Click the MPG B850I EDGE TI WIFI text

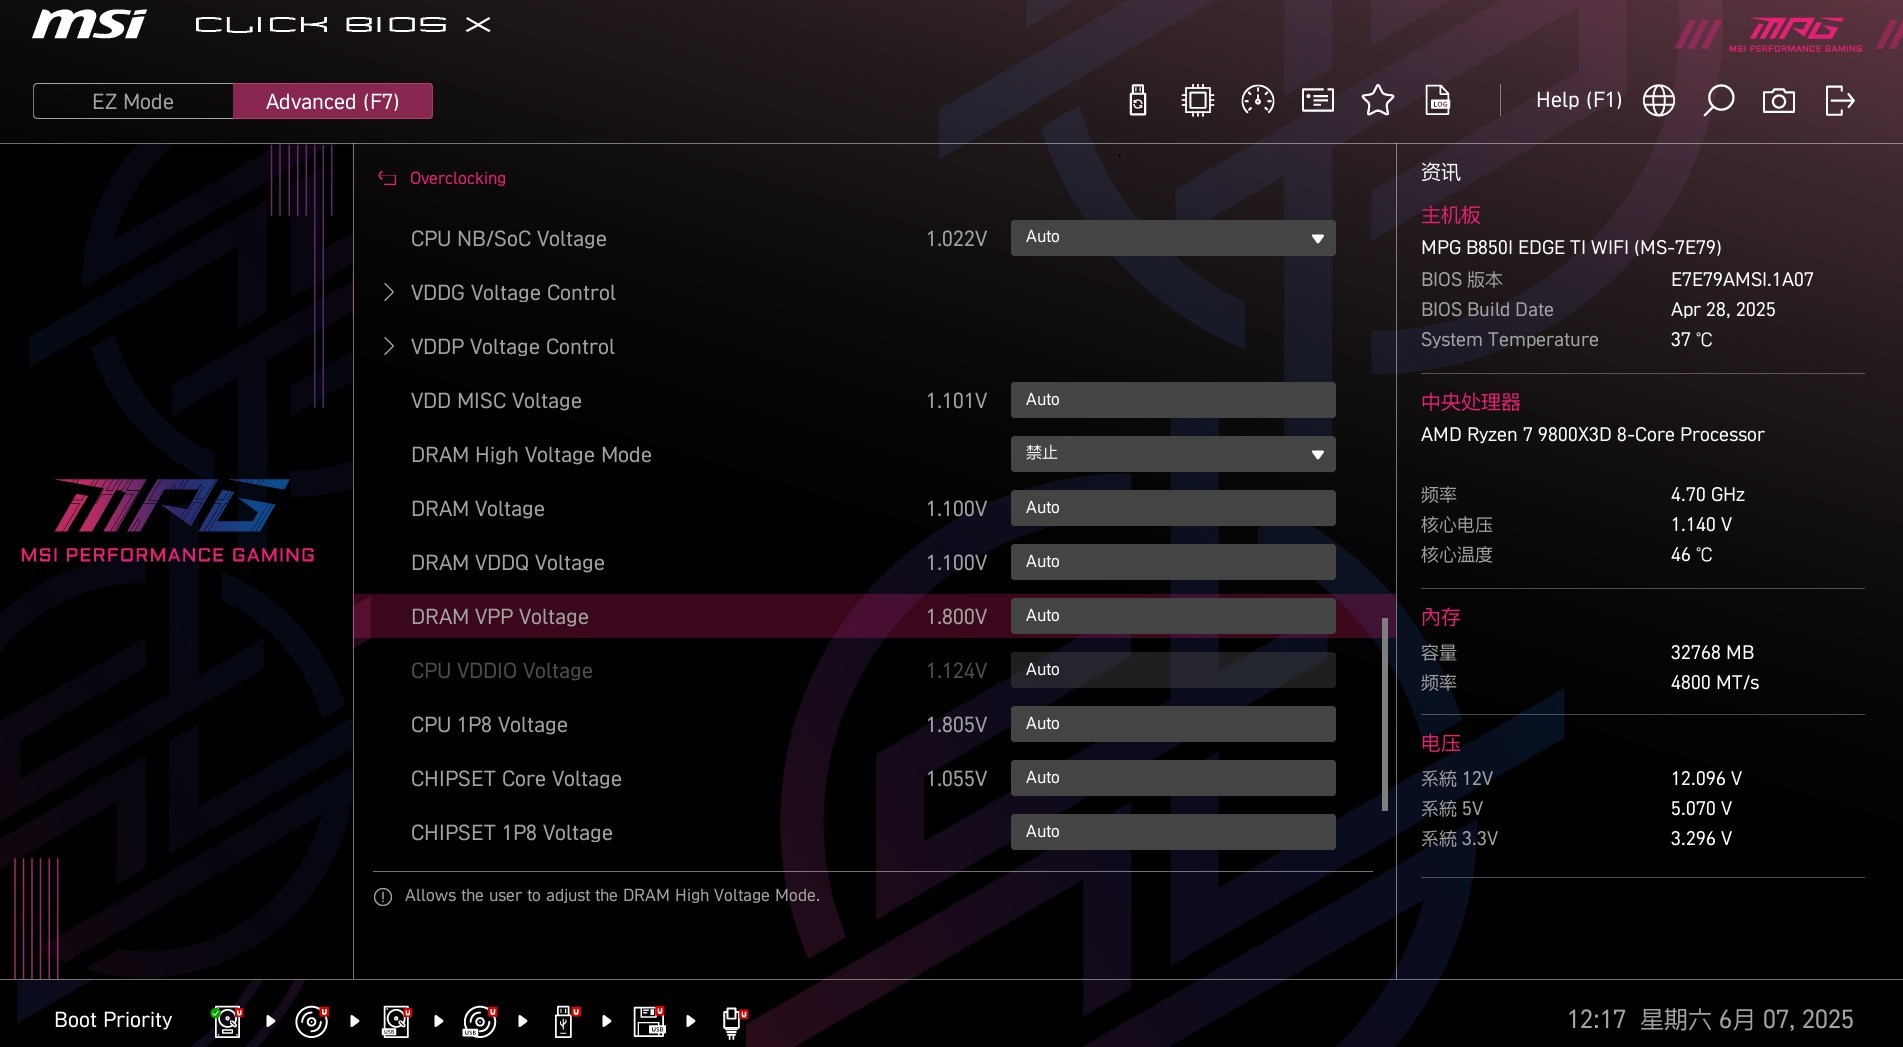[1571, 247]
